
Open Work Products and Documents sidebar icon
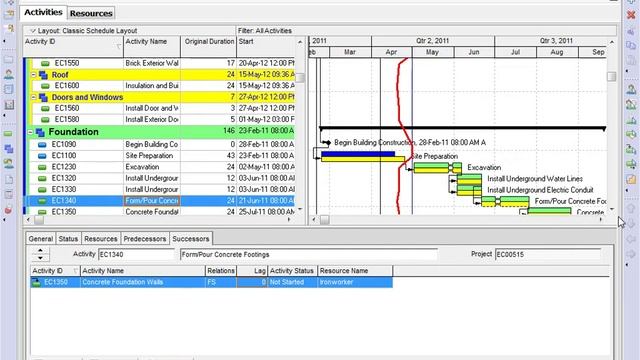pyautogui.click(x=9, y=180)
